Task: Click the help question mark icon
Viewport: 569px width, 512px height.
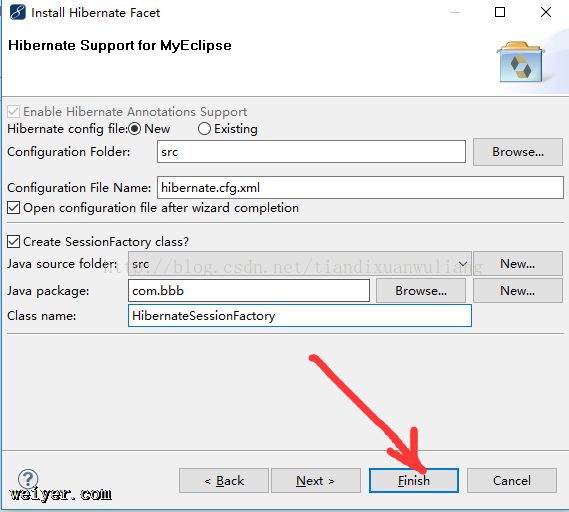Action: coord(28,479)
